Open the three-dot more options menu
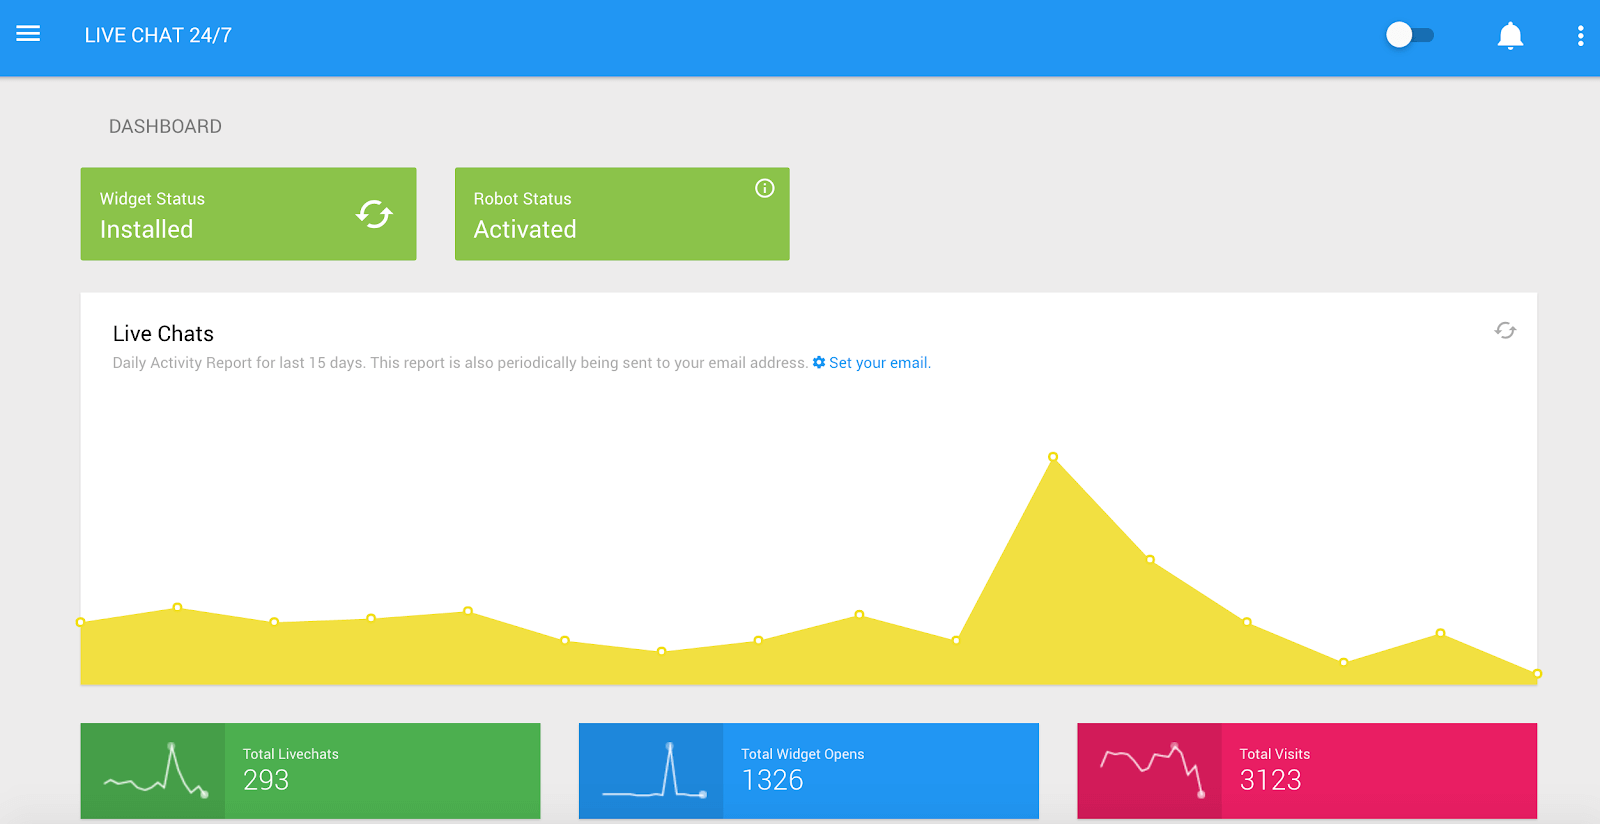 coord(1580,36)
